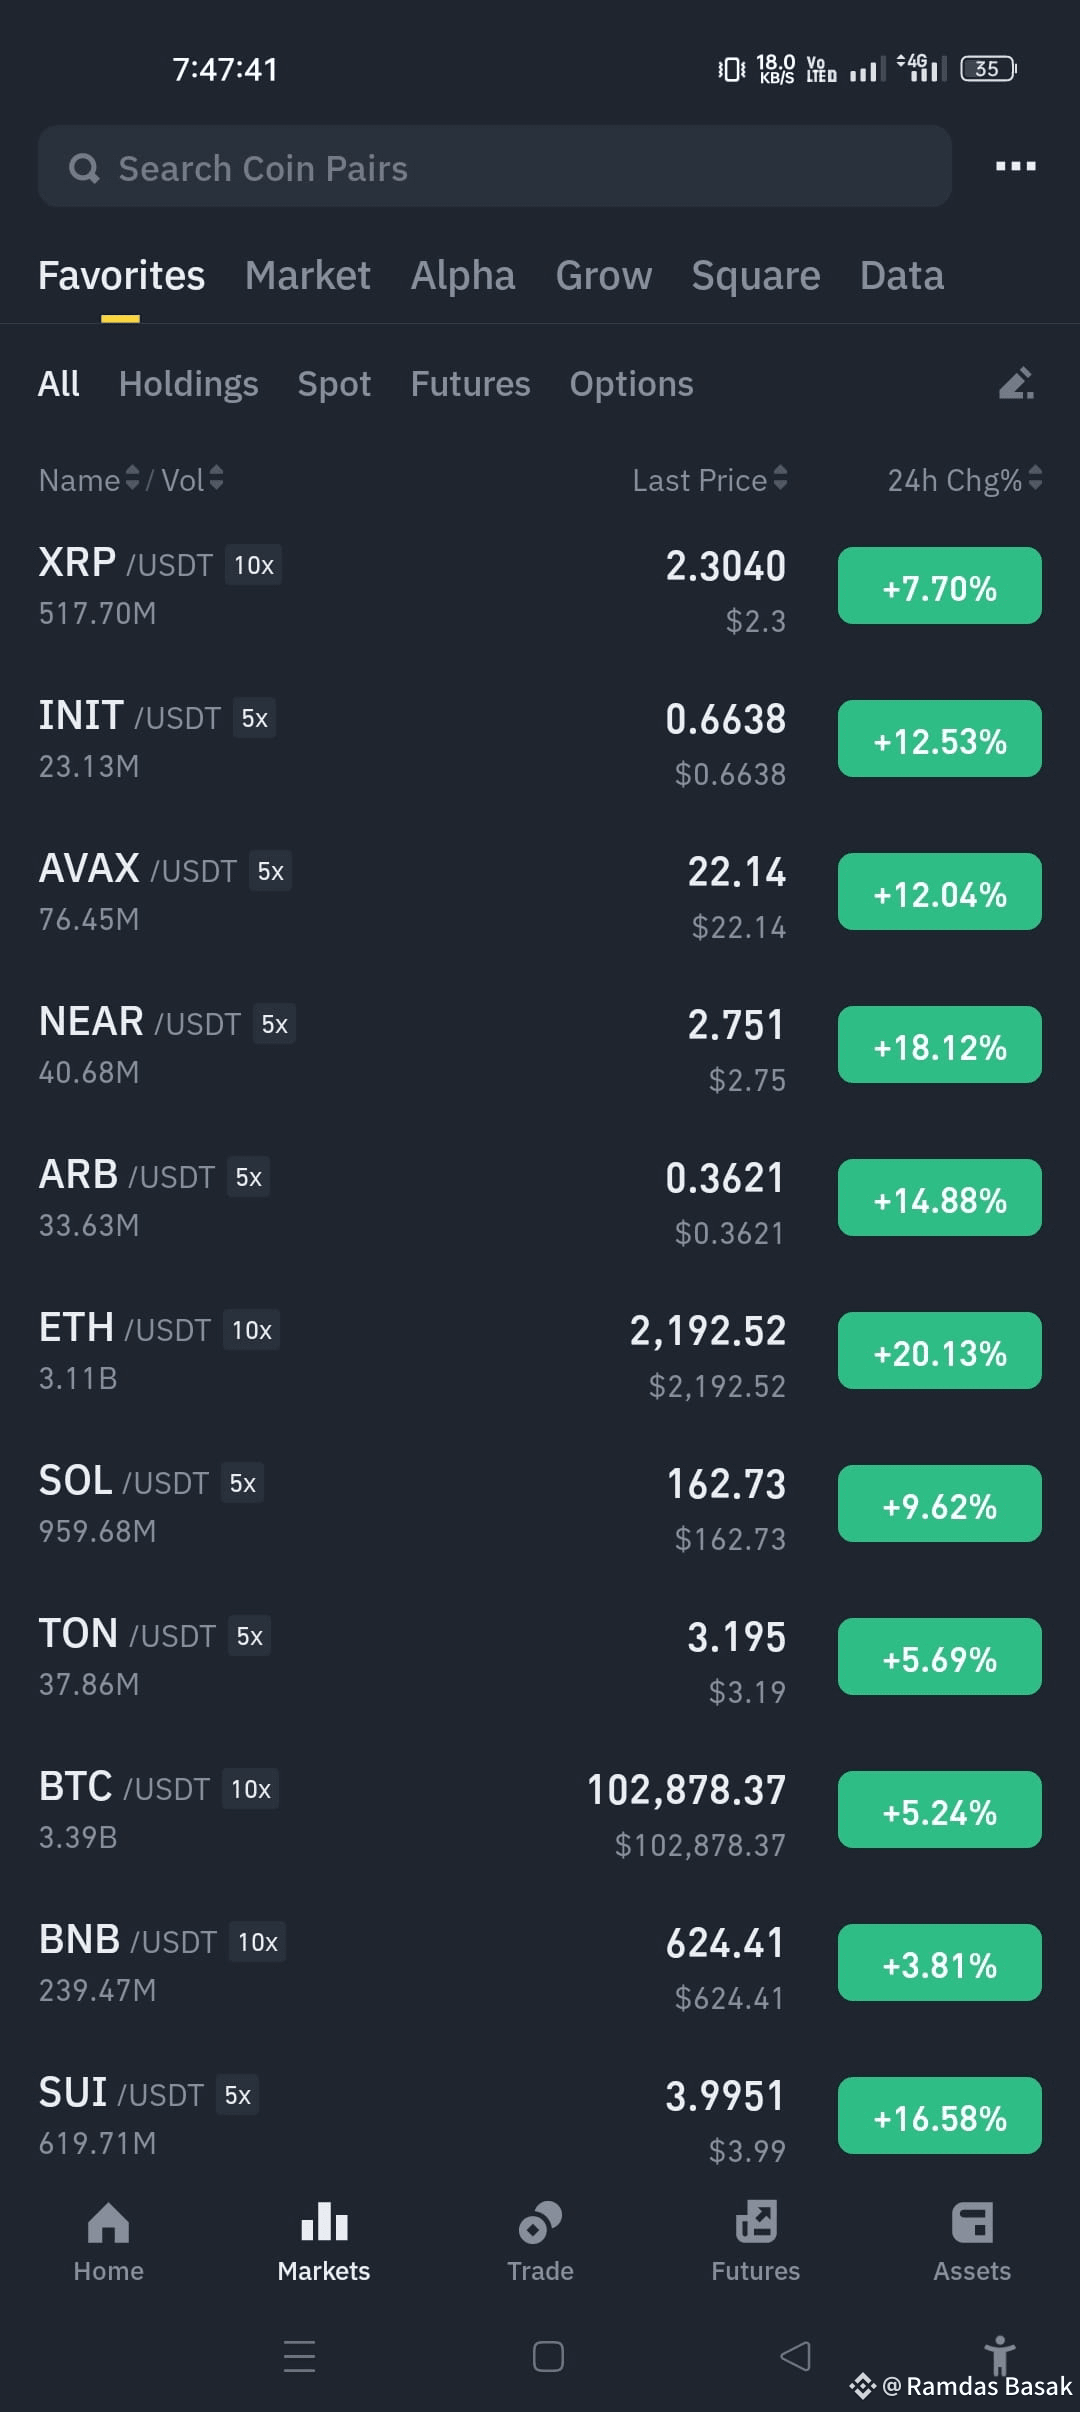This screenshot has width=1080, height=2412.
Task: Toggle the +7.70% change badge for XRP
Action: point(939,586)
